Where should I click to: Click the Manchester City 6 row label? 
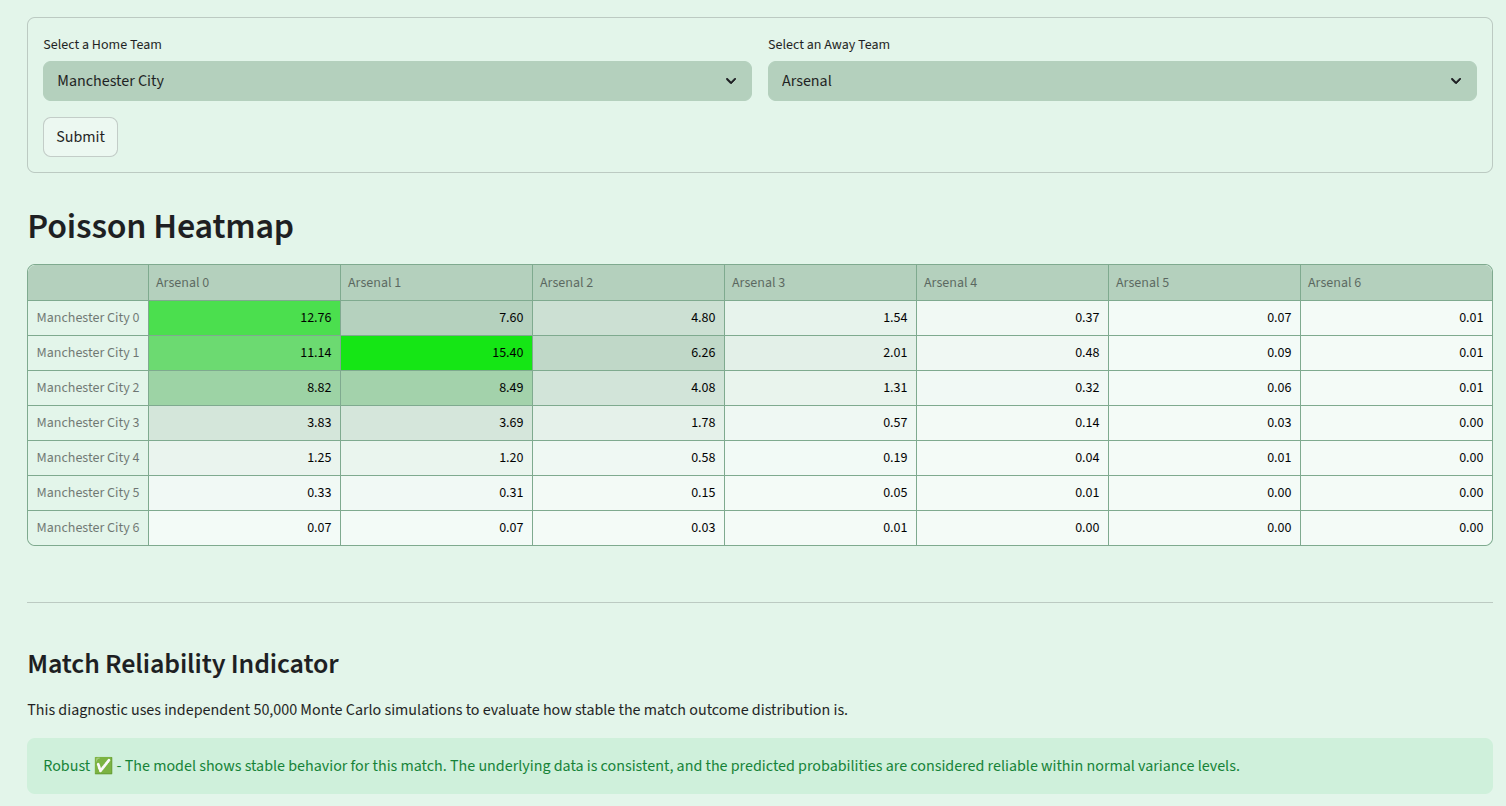click(x=88, y=528)
